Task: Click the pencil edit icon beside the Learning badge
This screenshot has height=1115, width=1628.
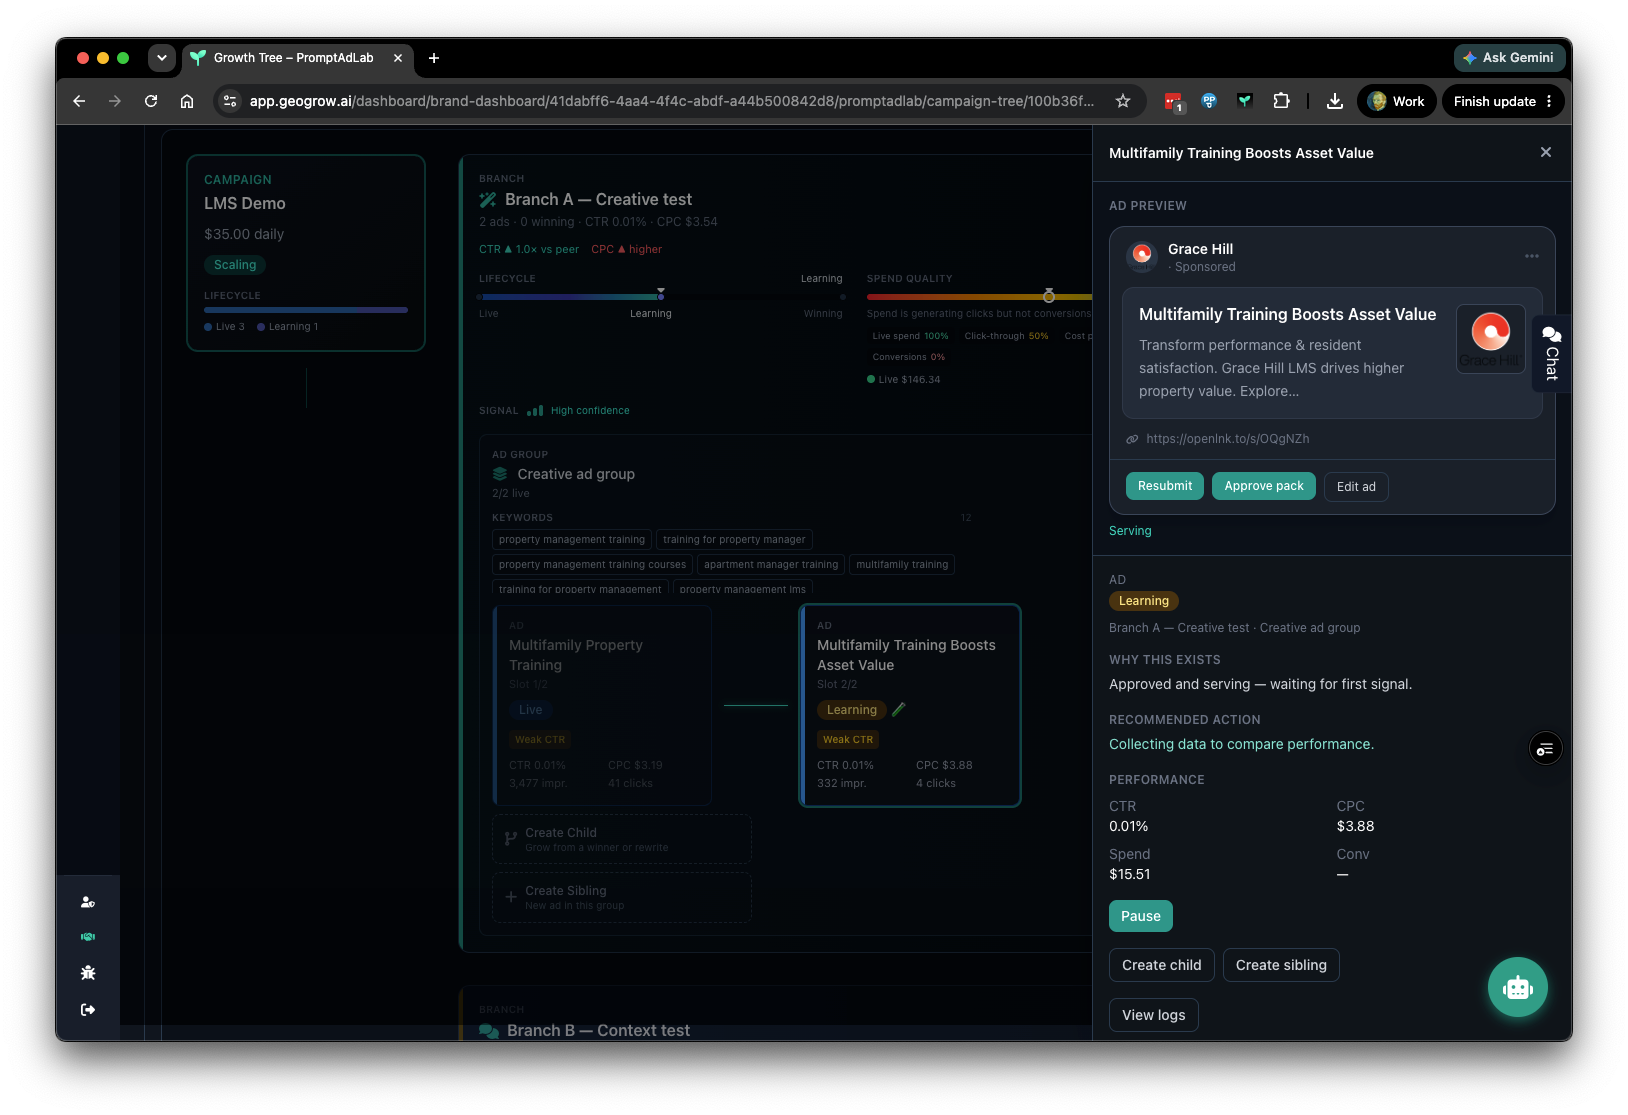Action: coord(899,709)
